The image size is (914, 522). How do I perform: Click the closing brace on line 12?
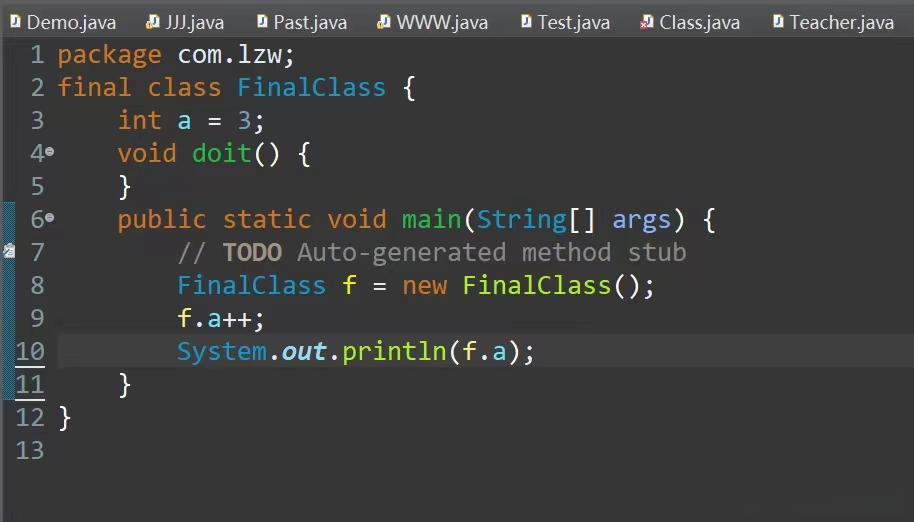[x=65, y=418]
